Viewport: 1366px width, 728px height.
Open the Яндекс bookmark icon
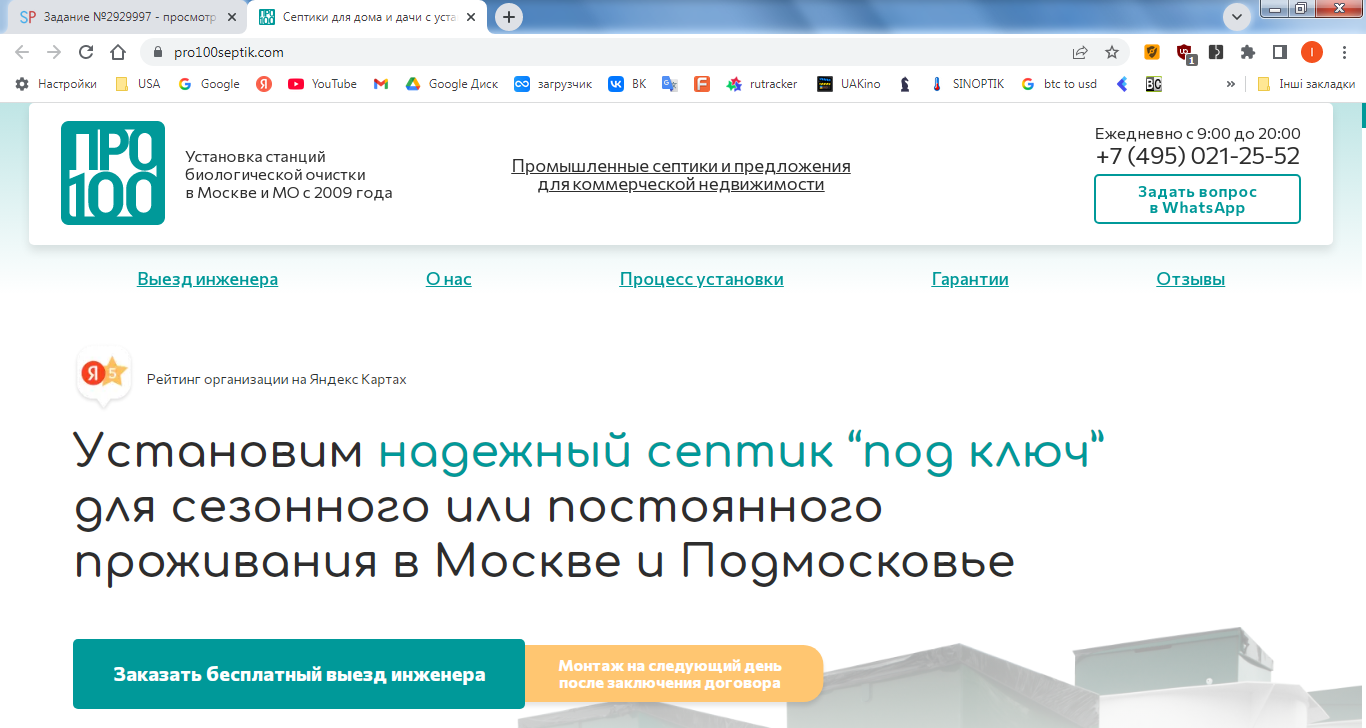[x=264, y=84]
